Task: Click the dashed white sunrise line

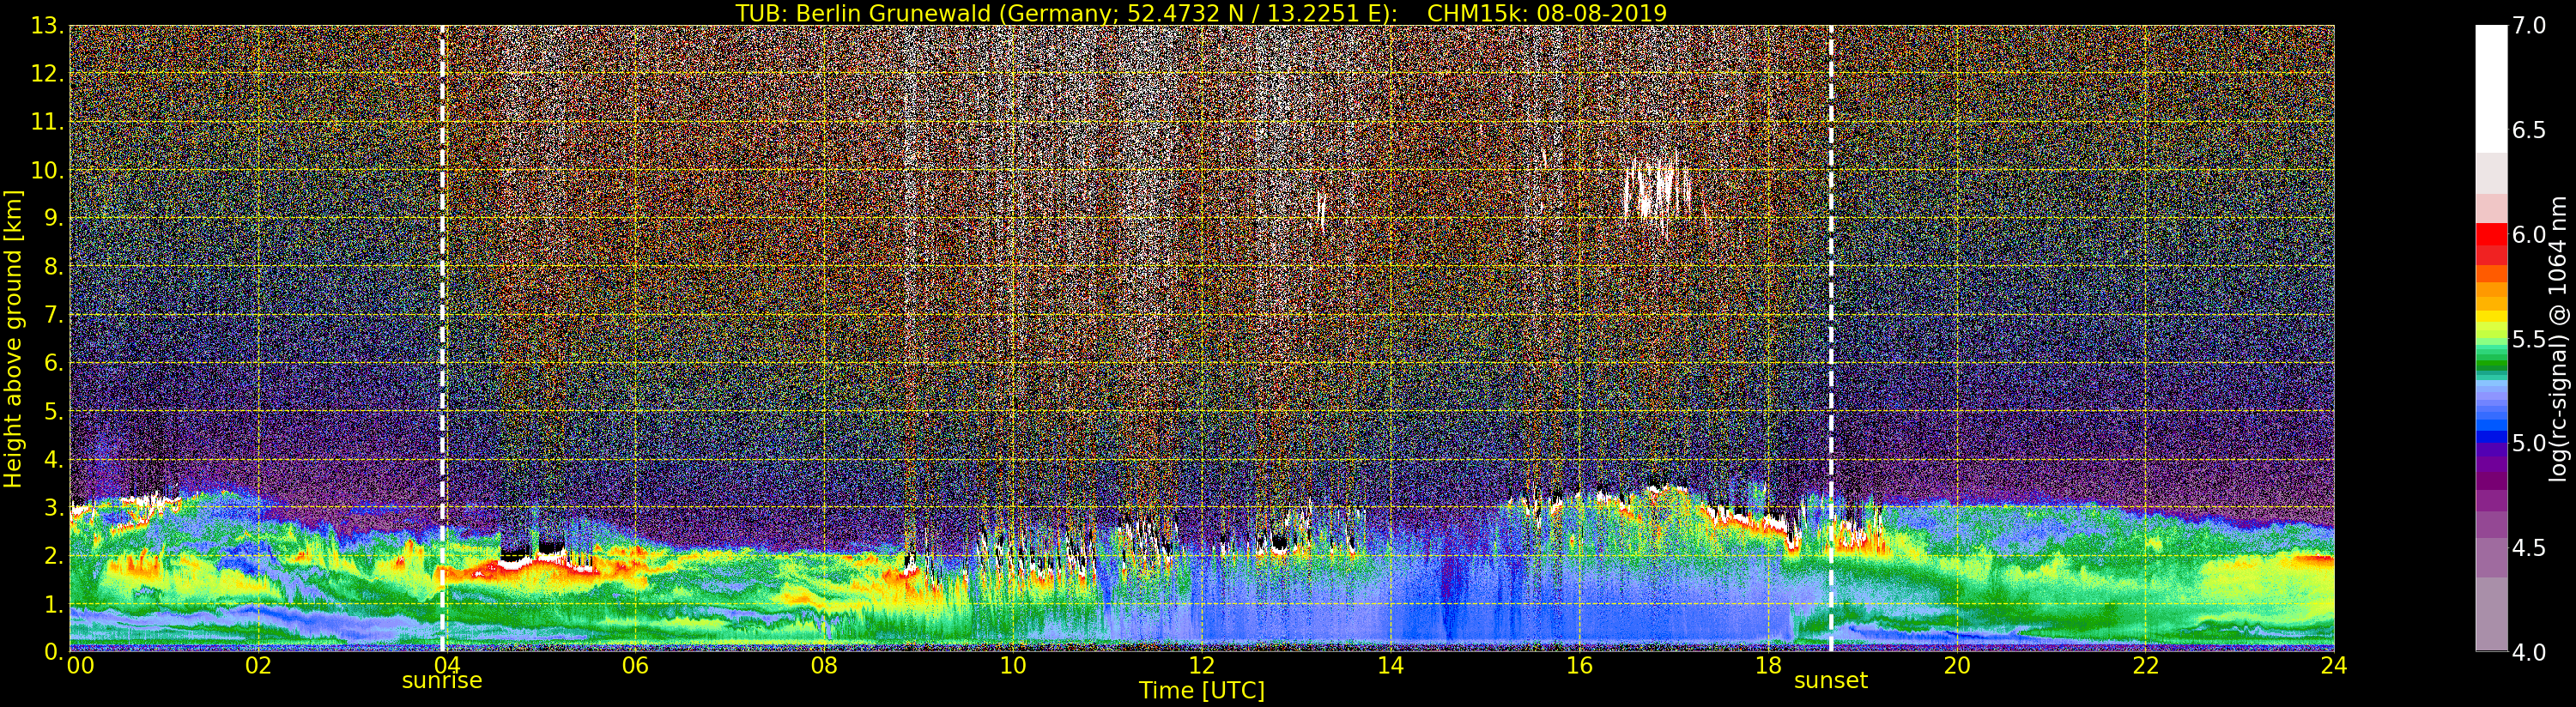Action: click(442, 338)
